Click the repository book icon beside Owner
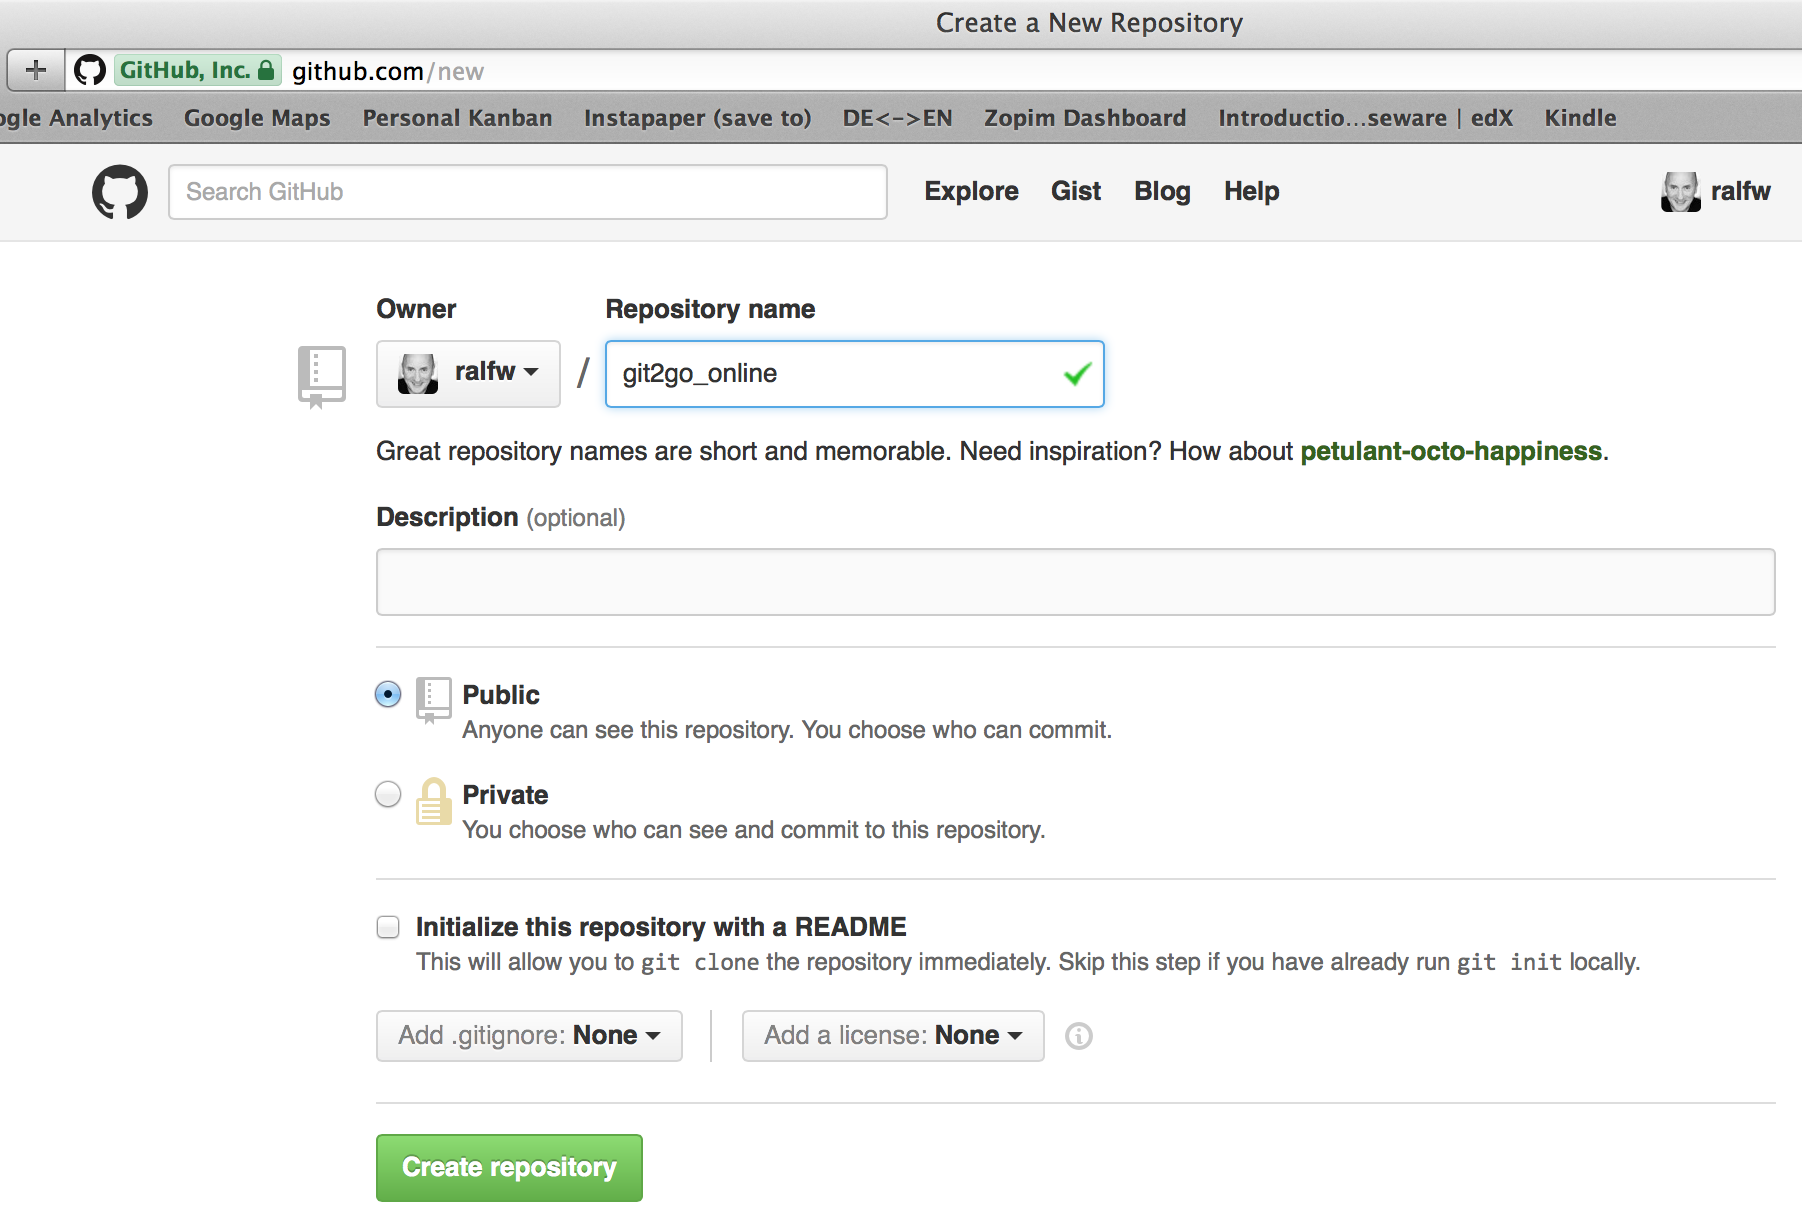Screen dimensions: 1802x1222 [x=322, y=377]
